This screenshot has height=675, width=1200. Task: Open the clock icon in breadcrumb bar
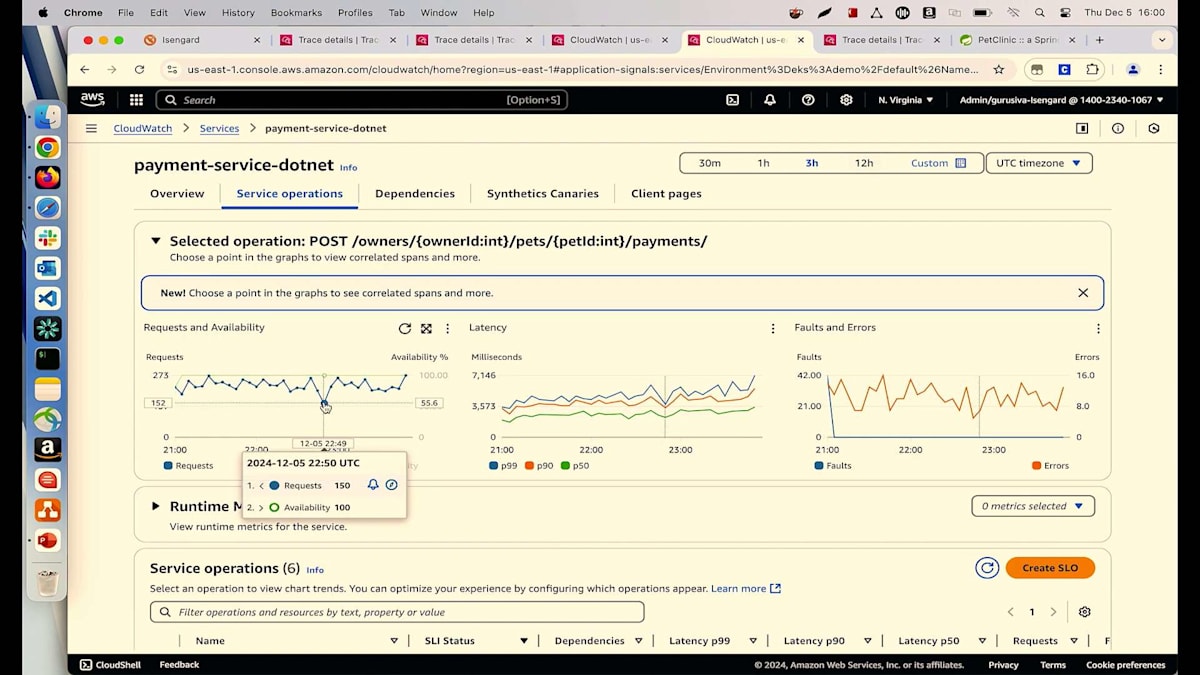pos(1154,128)
